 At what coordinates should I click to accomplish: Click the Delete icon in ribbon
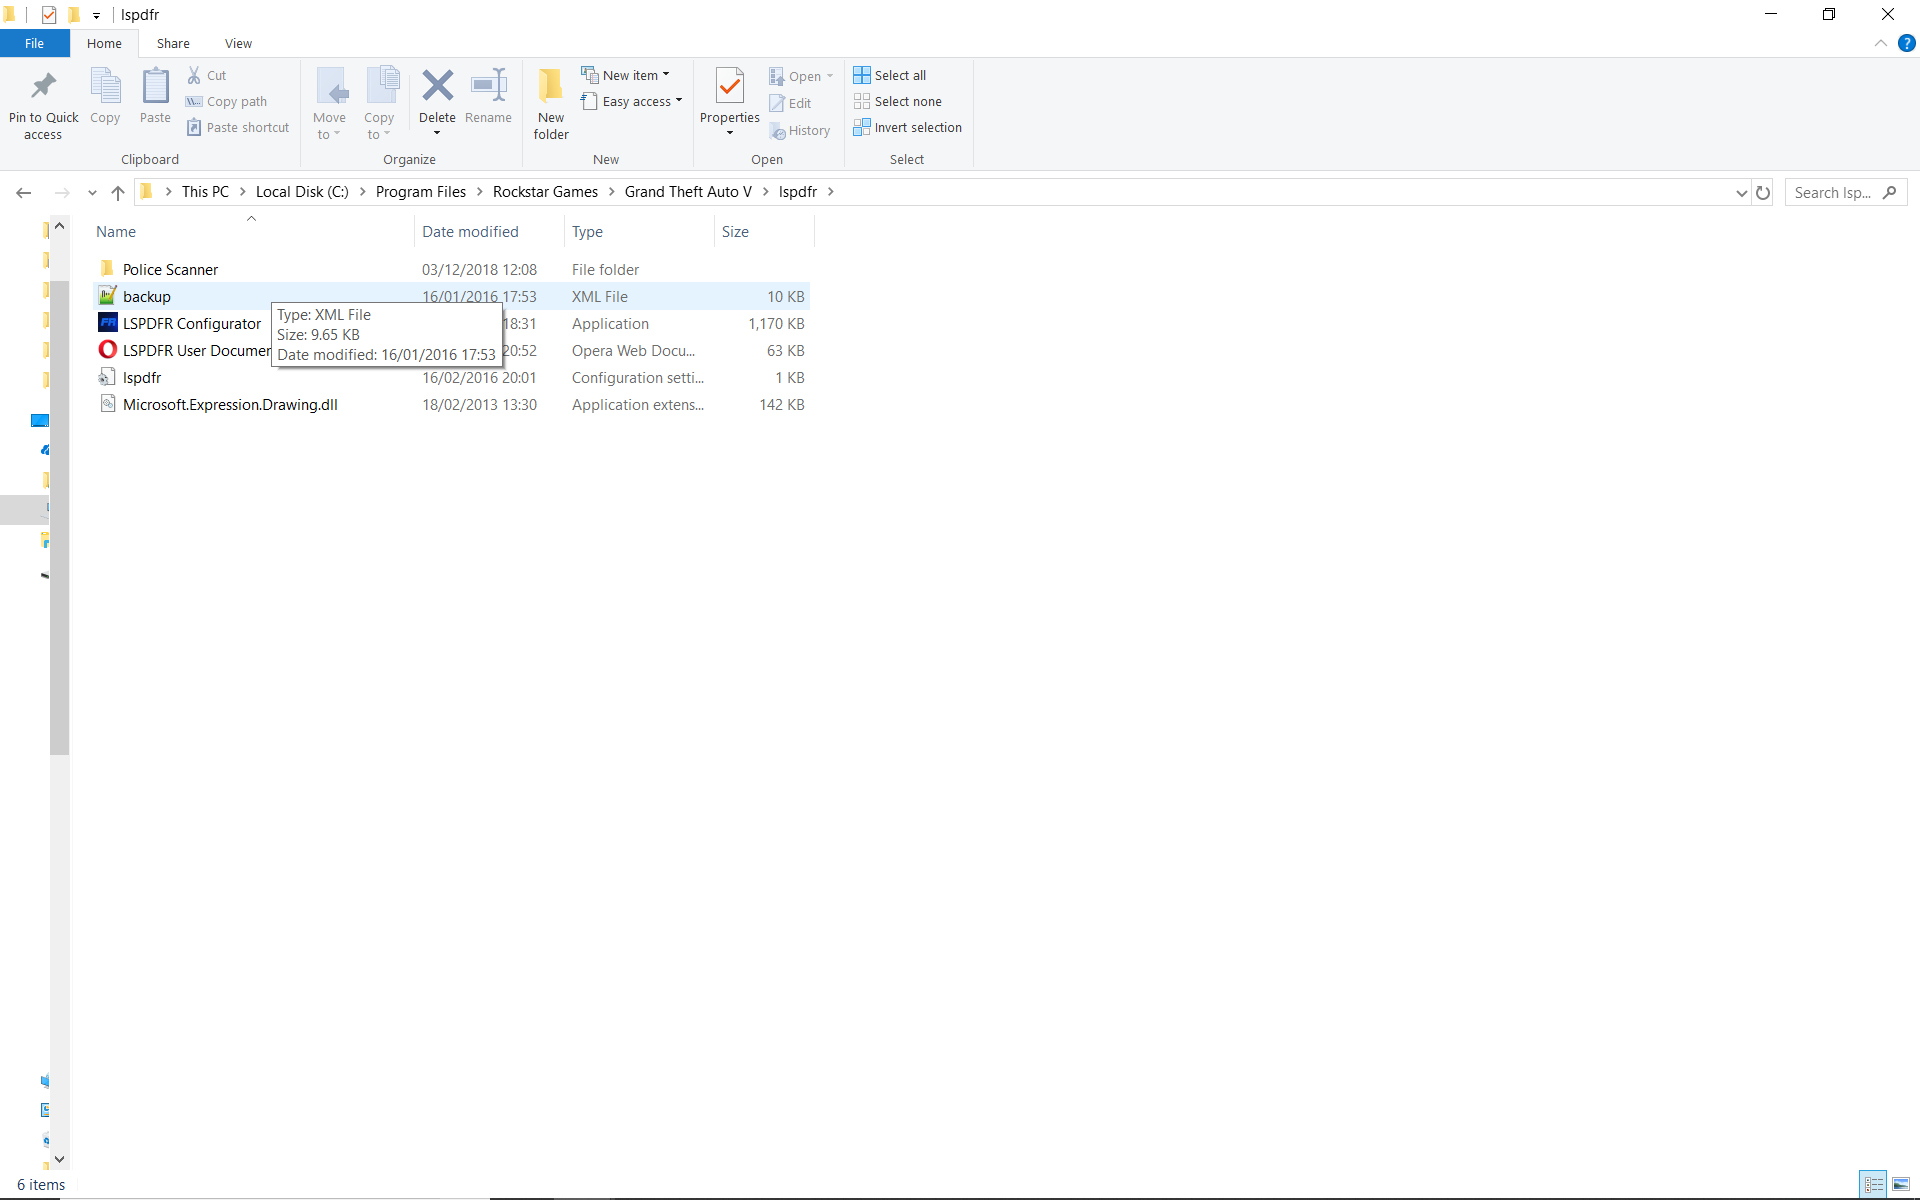coord(437,87)
